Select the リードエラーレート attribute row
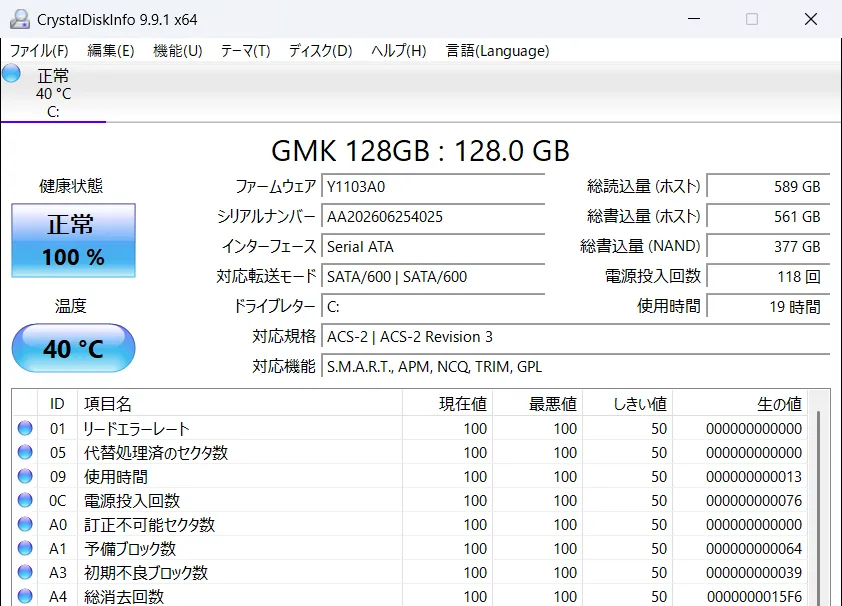The image size is (842, 606). [x=410, y=428]
